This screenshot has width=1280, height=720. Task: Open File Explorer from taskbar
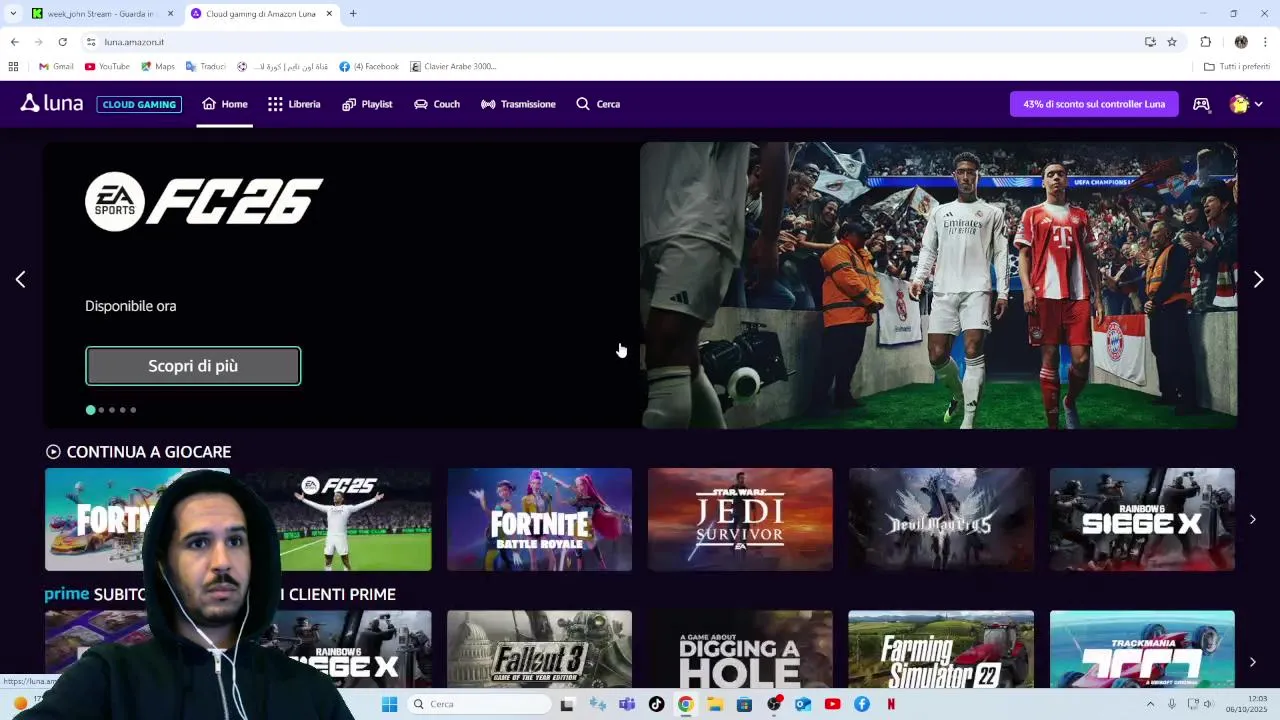(x=715, y=704)
